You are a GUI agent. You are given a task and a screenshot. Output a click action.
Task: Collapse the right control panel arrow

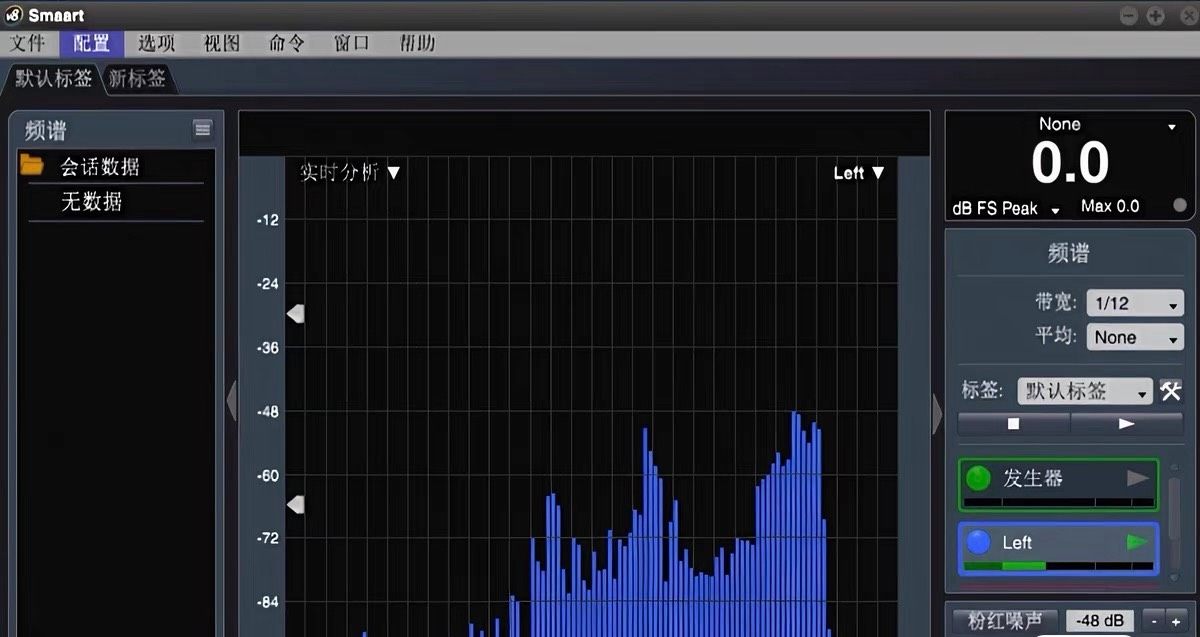click(937, 413)
